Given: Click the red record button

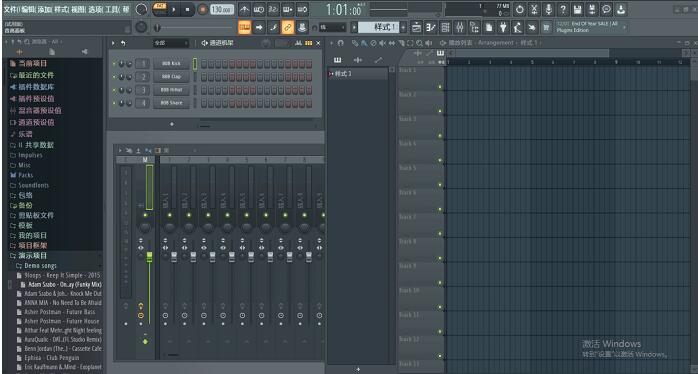Looking at the screenshot, I should coord(203,9).
